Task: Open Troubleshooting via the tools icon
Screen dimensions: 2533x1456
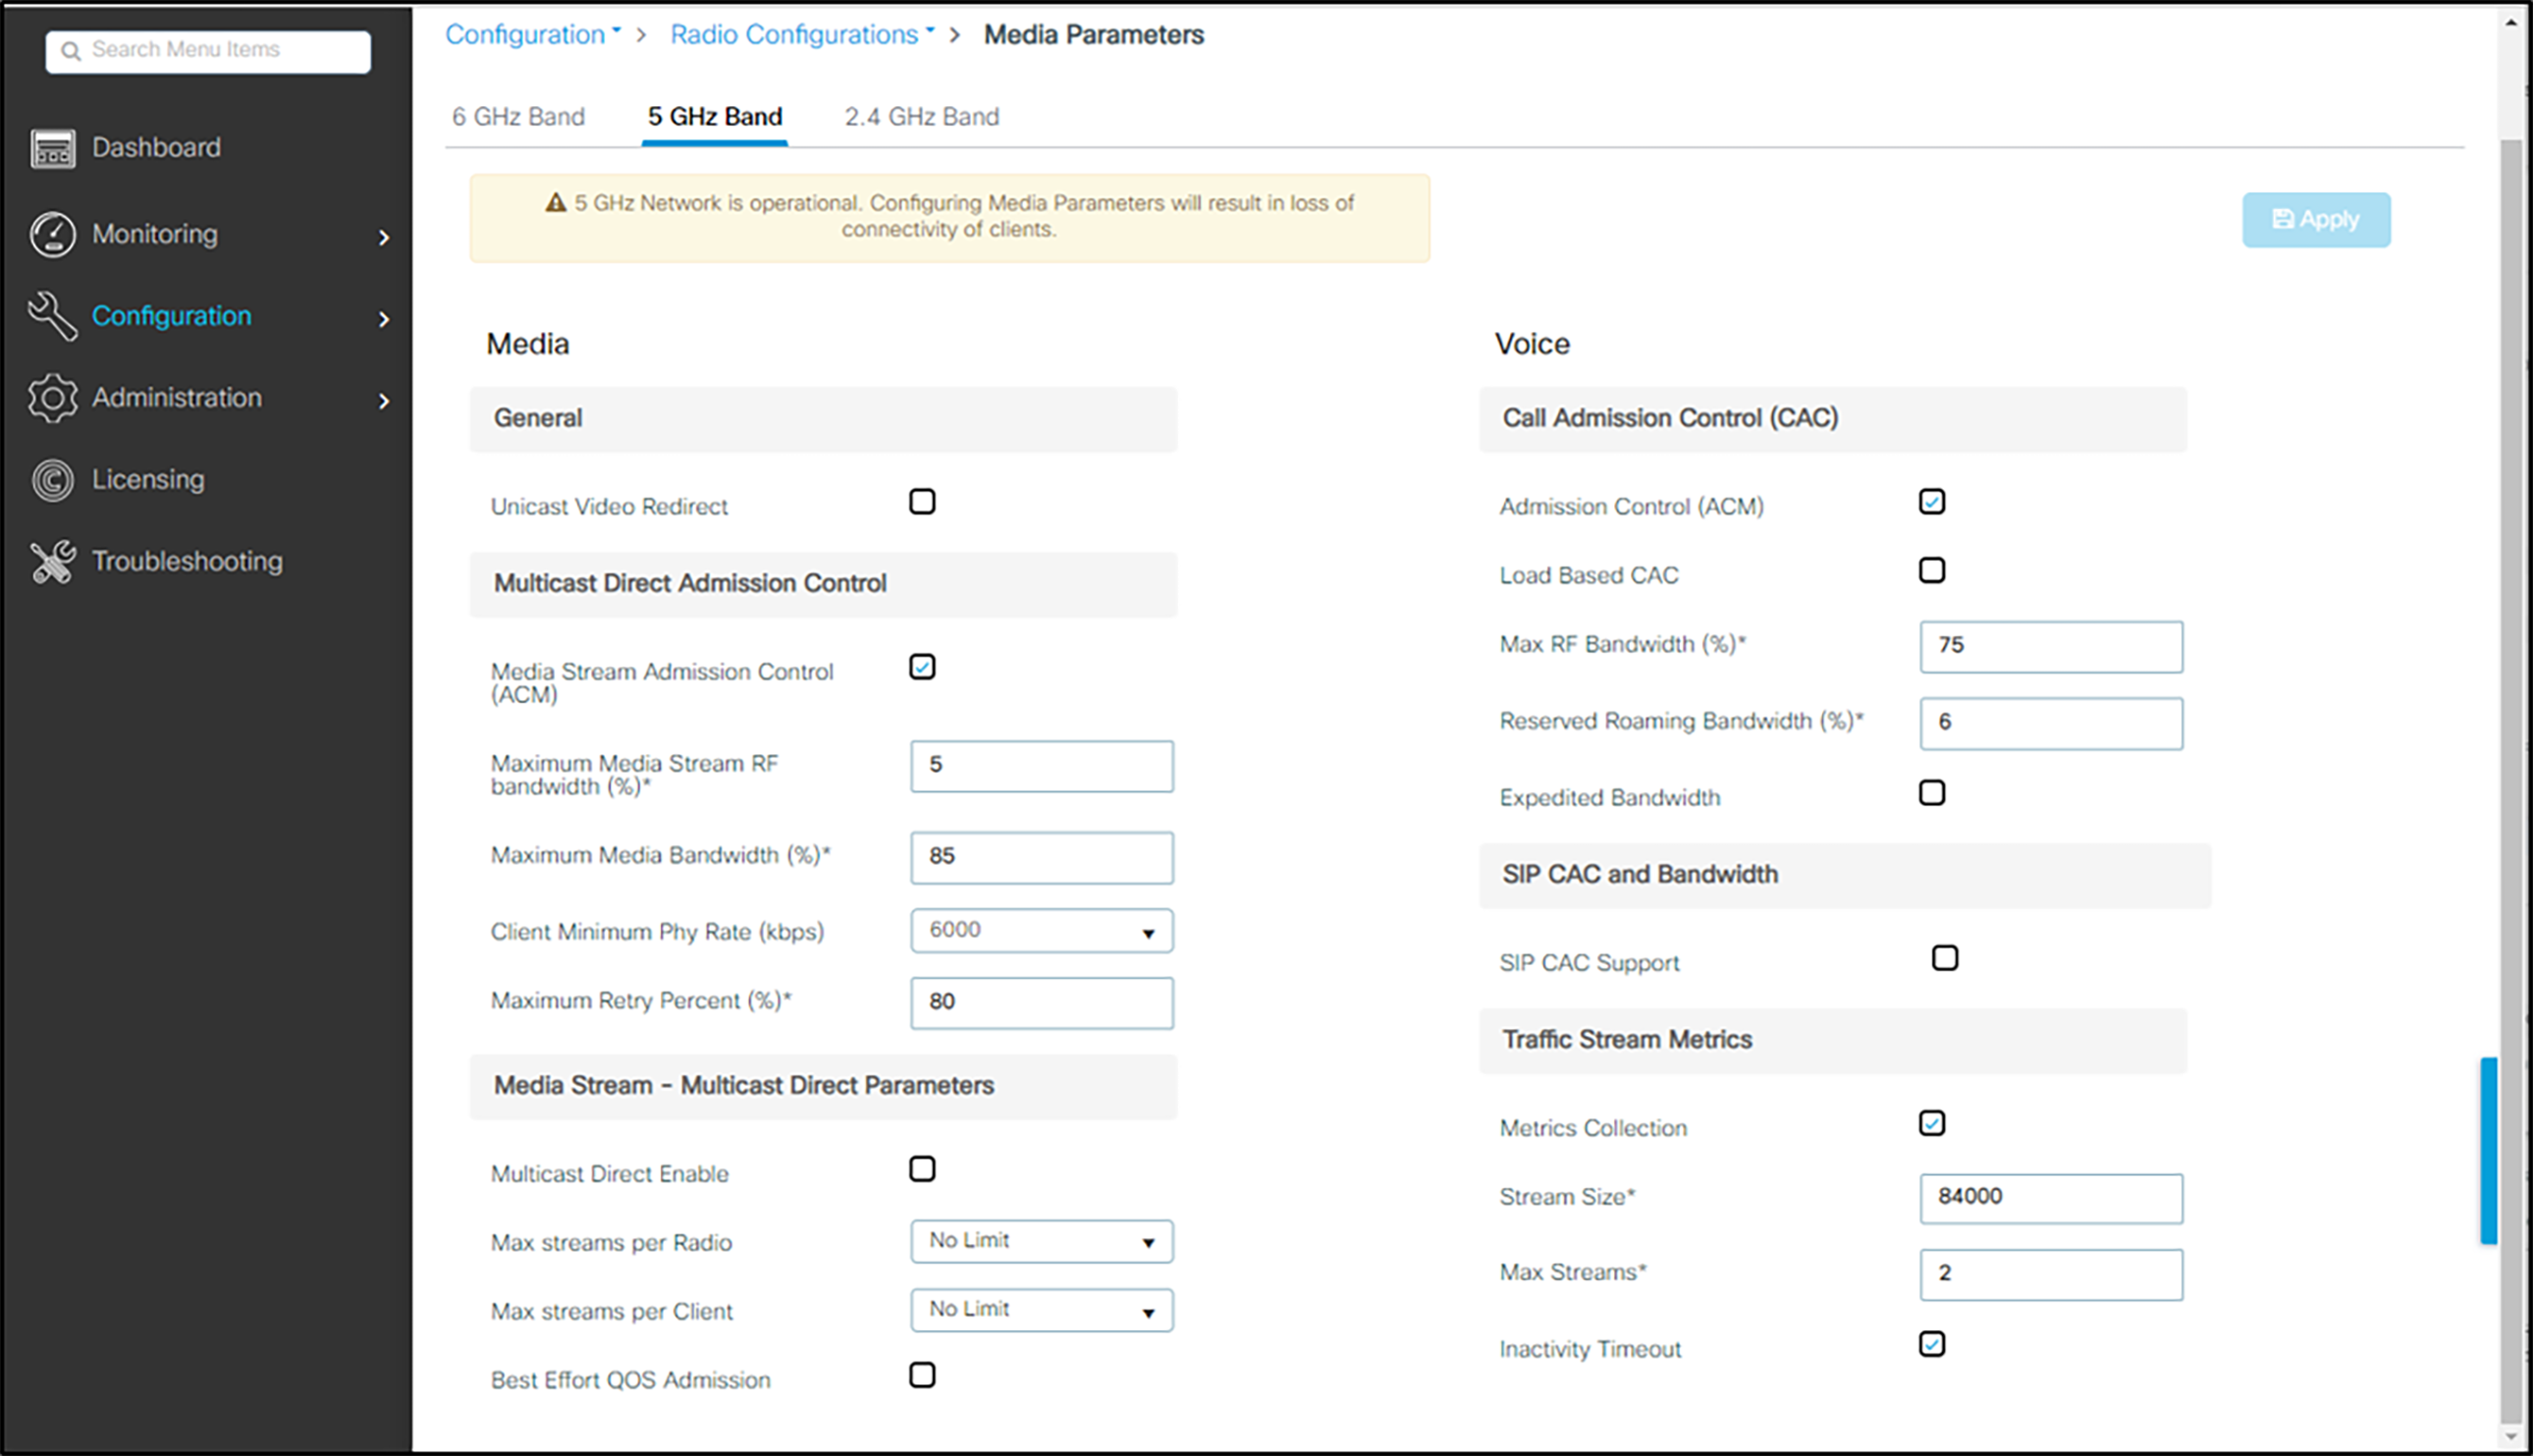Action: 52,560
